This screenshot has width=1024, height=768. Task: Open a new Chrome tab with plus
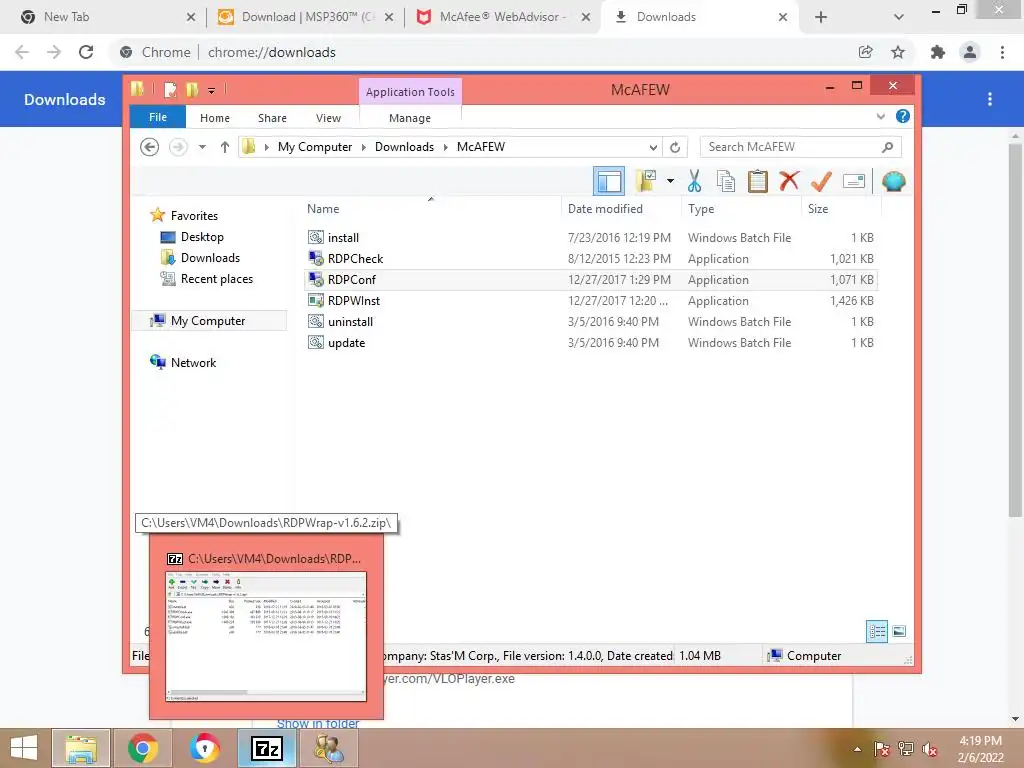[x=821, y=17]
